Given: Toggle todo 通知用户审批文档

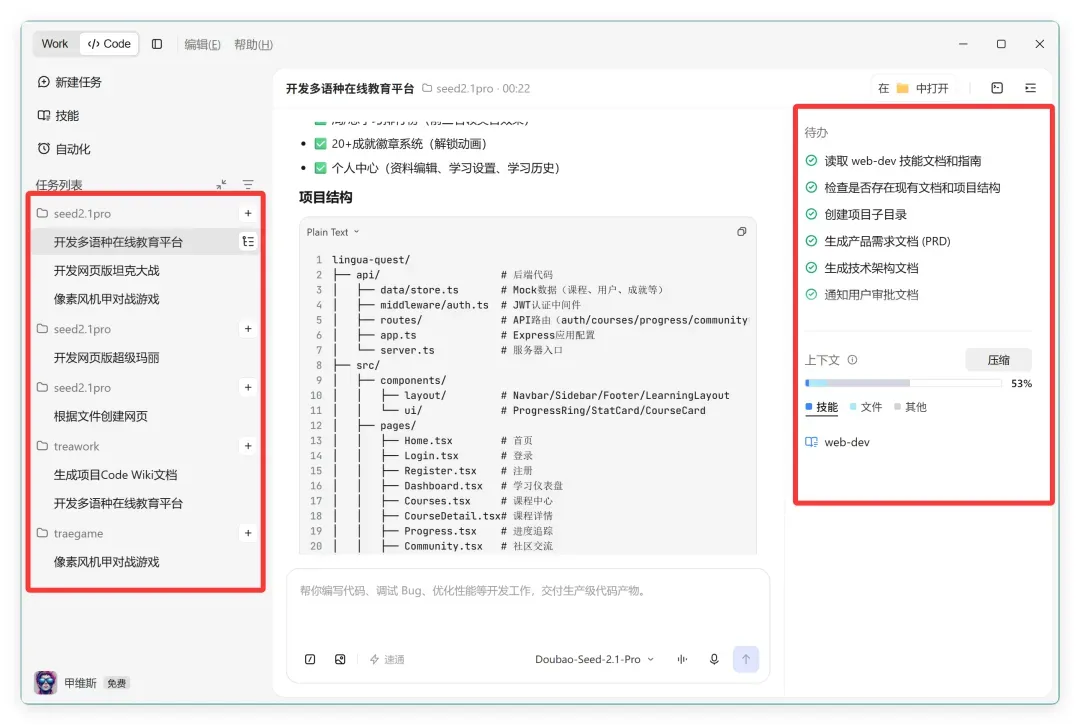Looking at the screenshot, I should 811,295.
